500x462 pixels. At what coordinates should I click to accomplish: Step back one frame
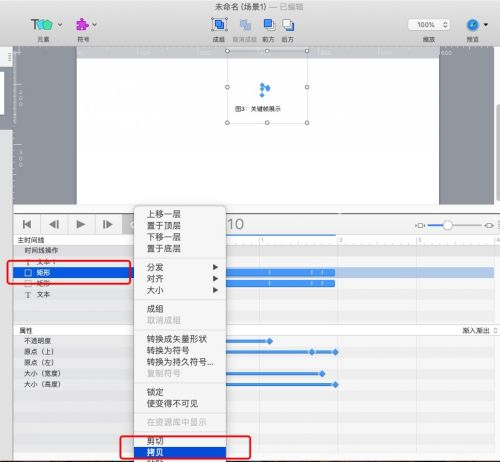pos(54,224)
